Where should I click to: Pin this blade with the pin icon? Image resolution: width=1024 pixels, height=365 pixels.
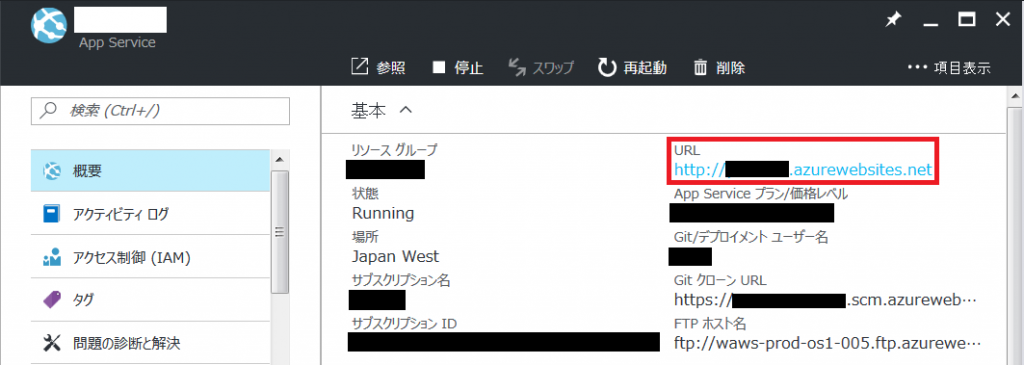pos(892,21)
